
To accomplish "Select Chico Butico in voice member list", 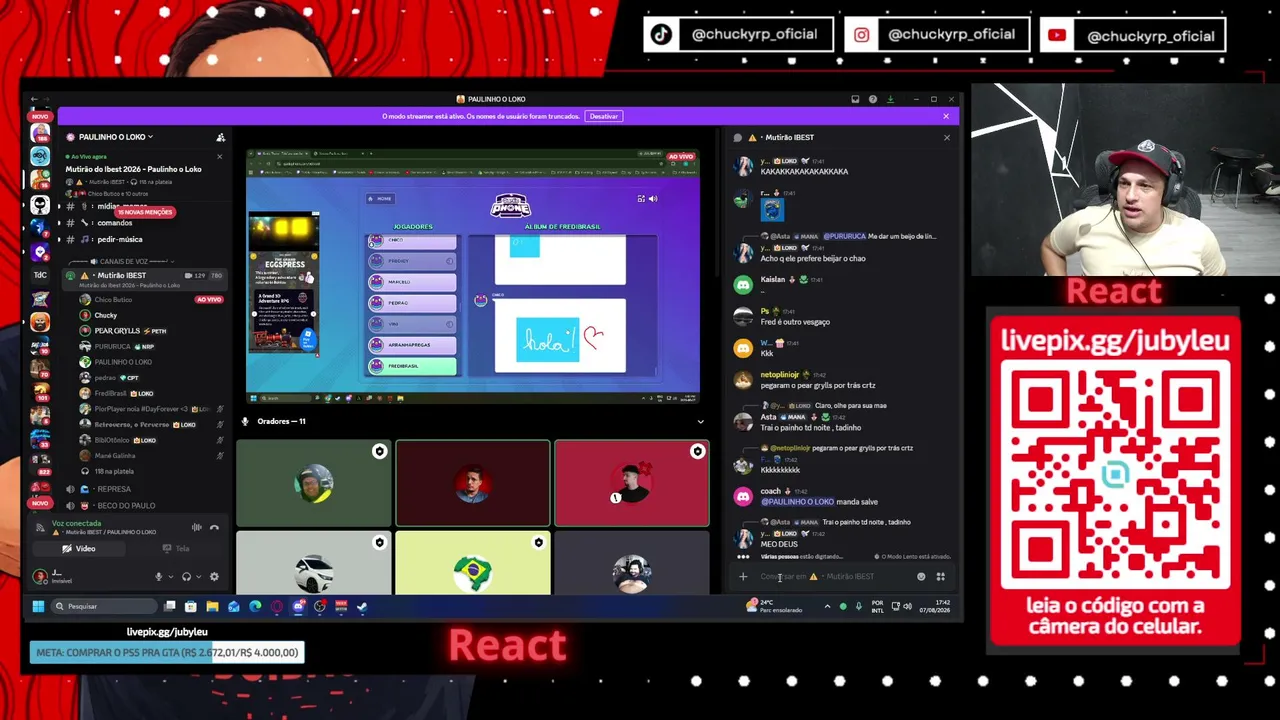I will pos(143,300).
